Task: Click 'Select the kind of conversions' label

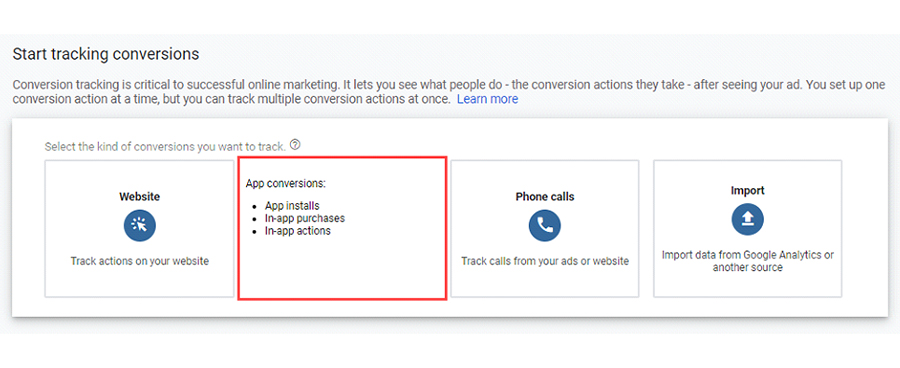Action: pyautogui.click(x=165, y=146)
